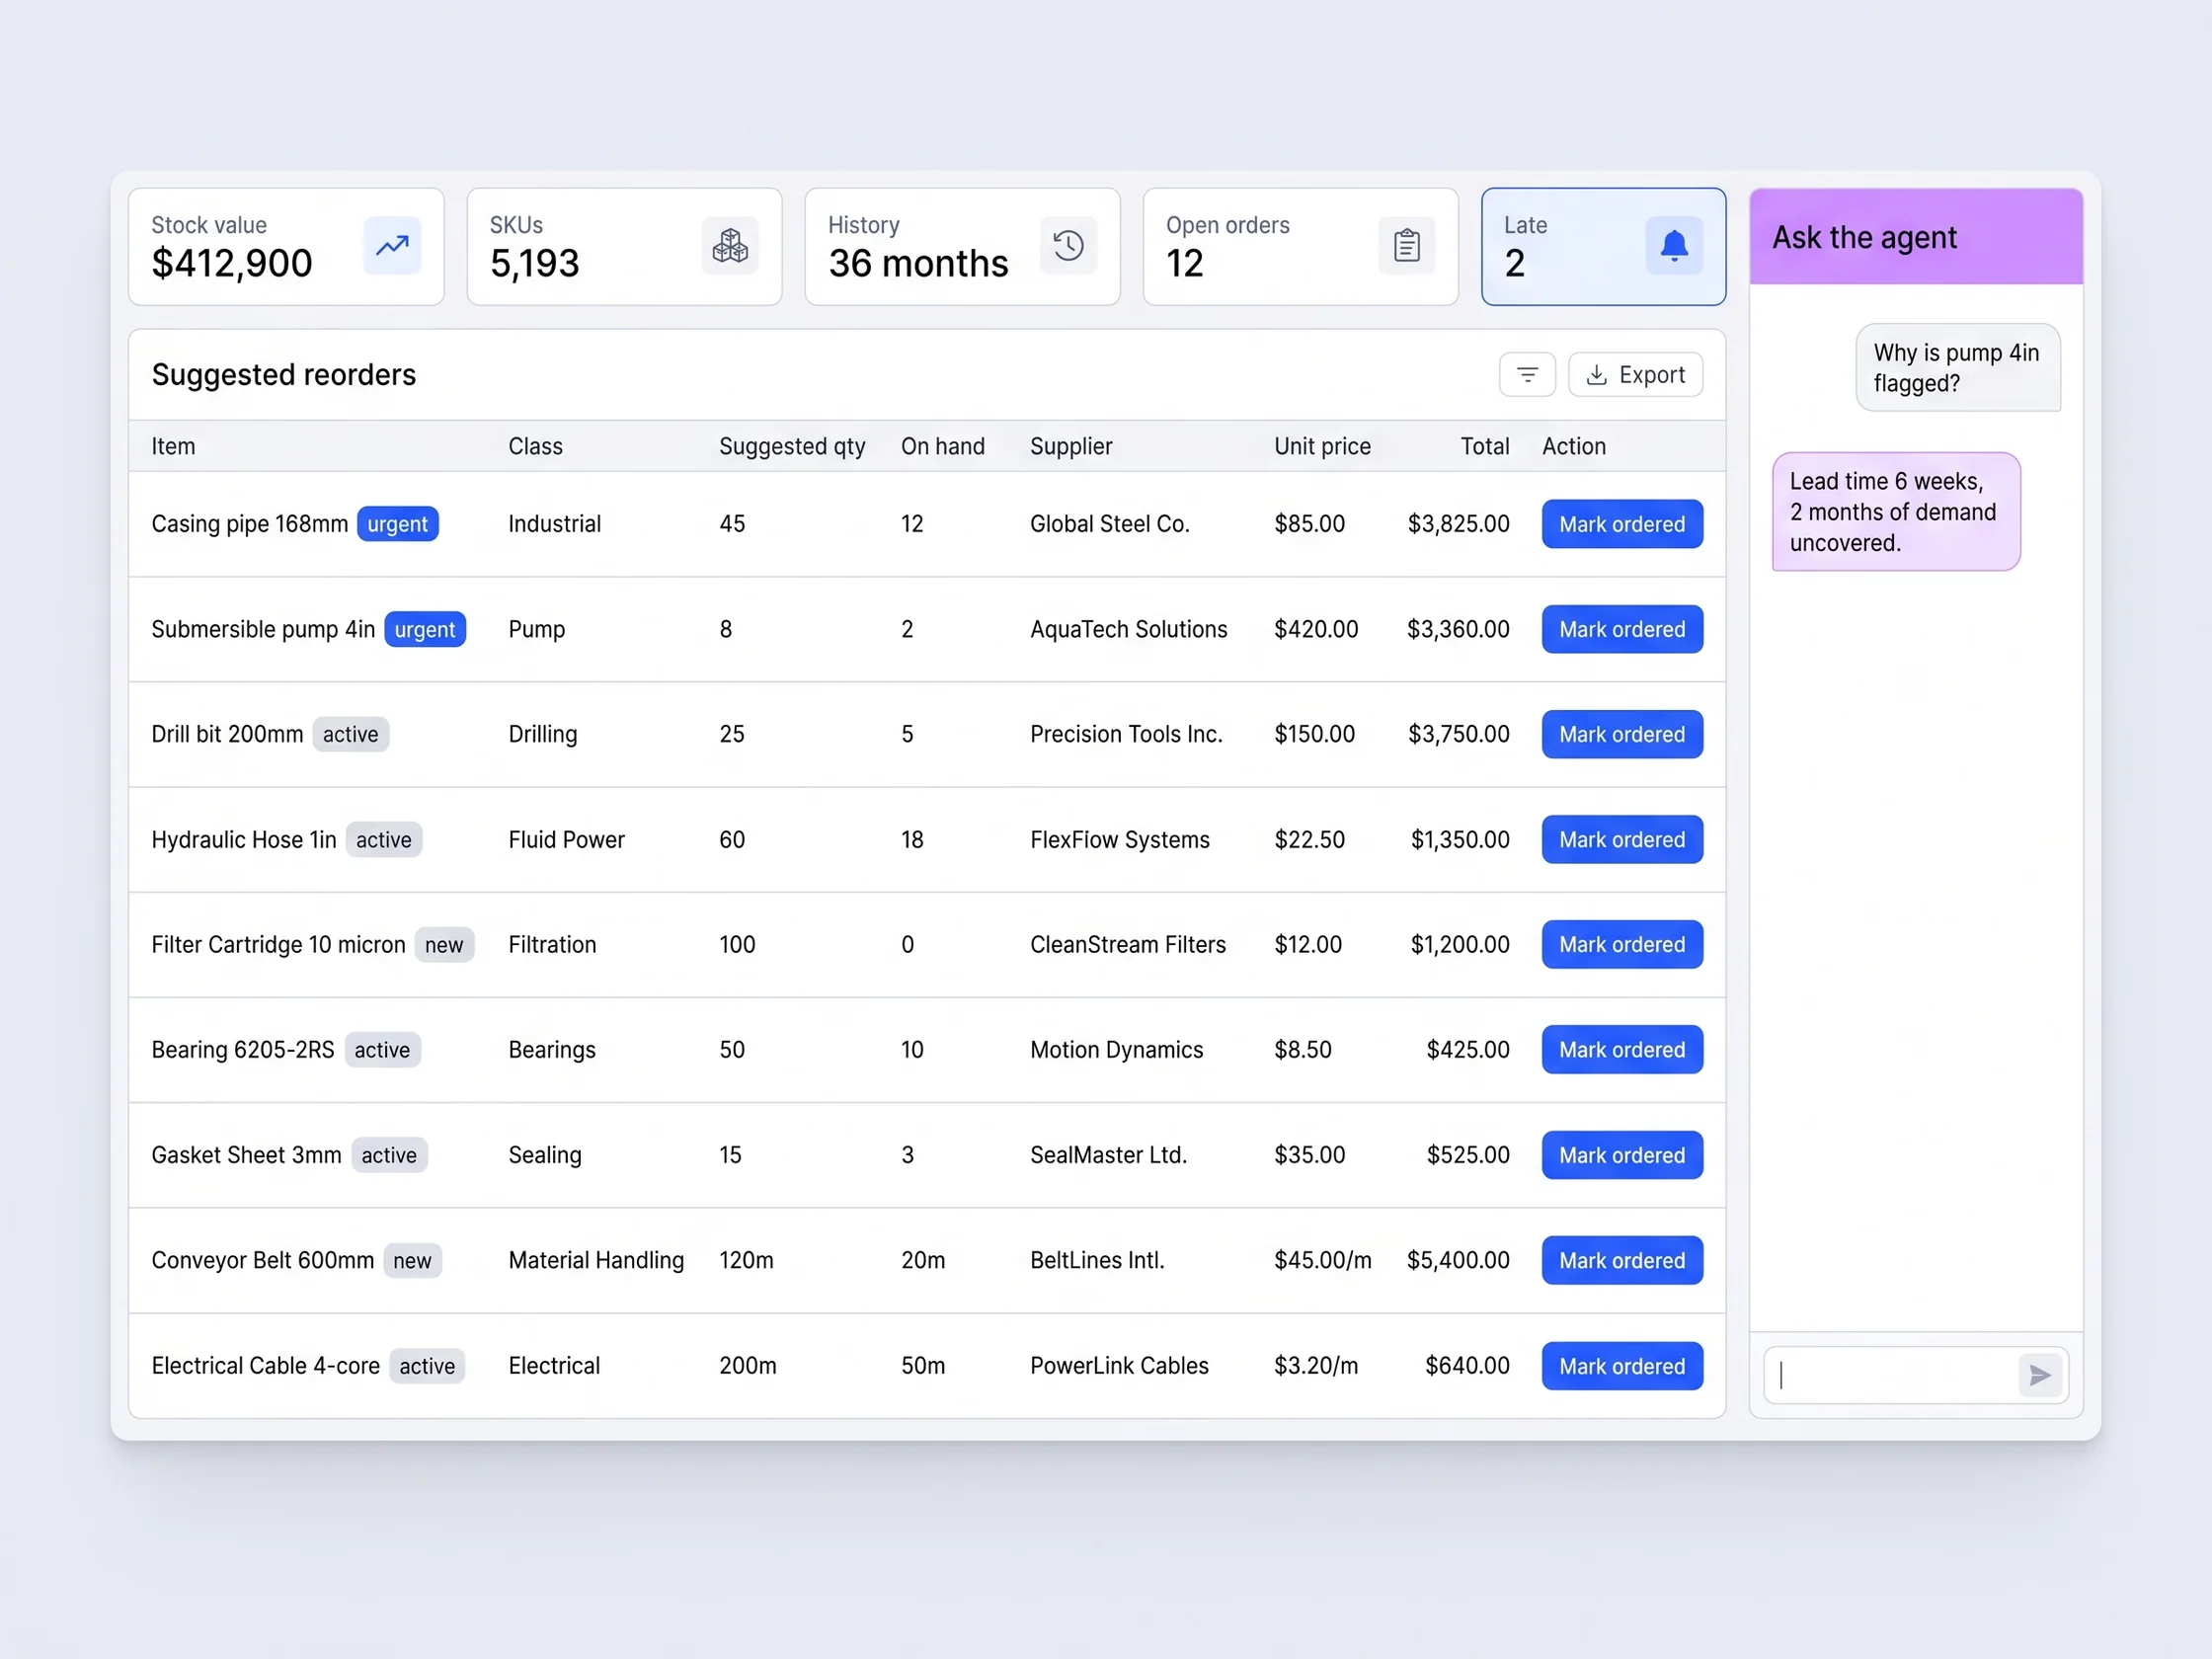
Task: Click the Ask the agent header
Action: tap(1916, 237)
